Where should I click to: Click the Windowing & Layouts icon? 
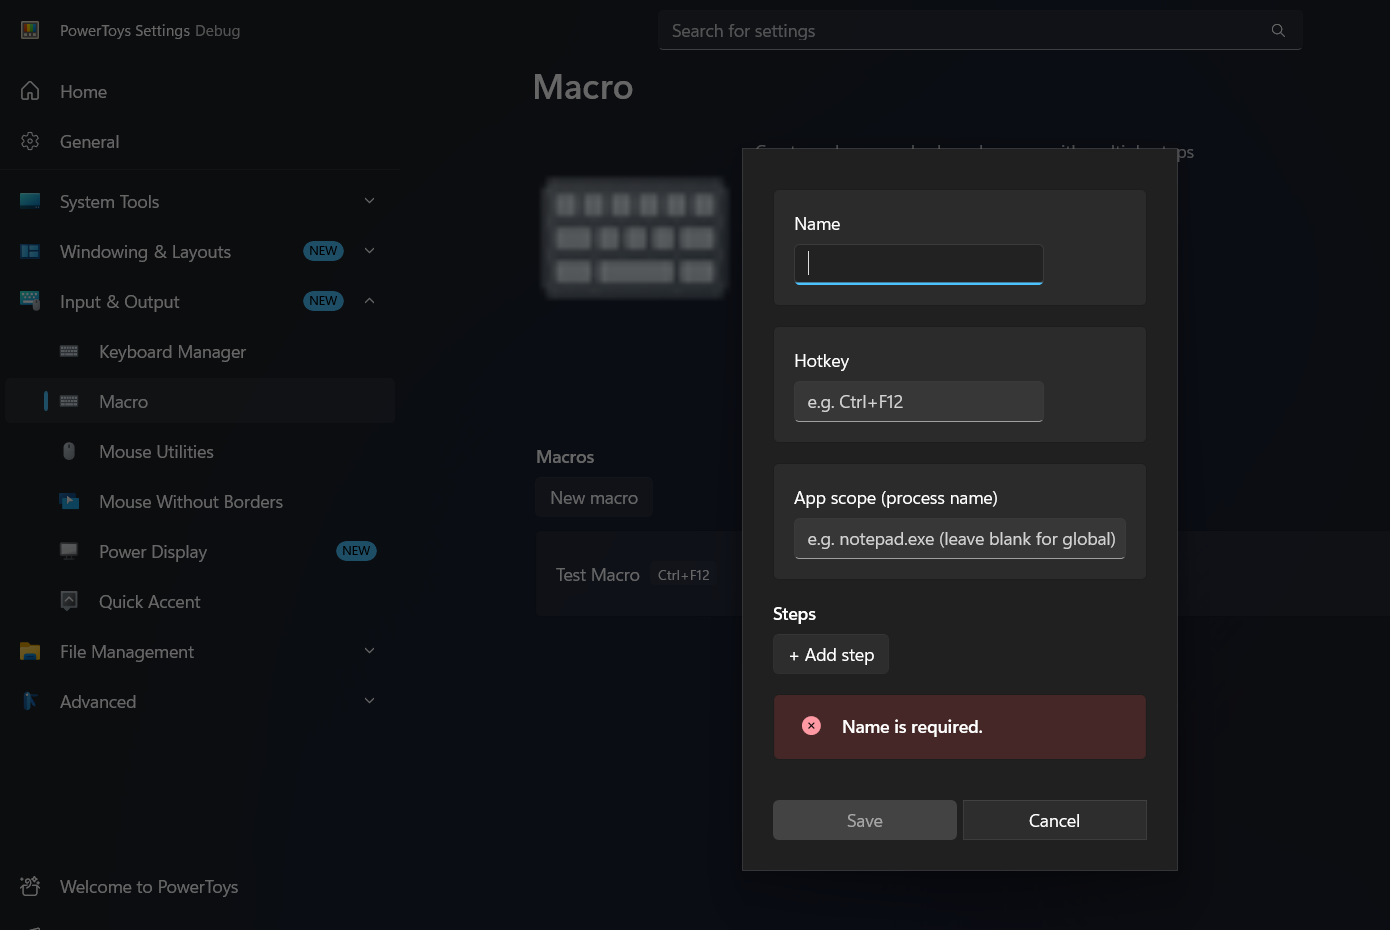pyautogui.click(x=30, y=251)
